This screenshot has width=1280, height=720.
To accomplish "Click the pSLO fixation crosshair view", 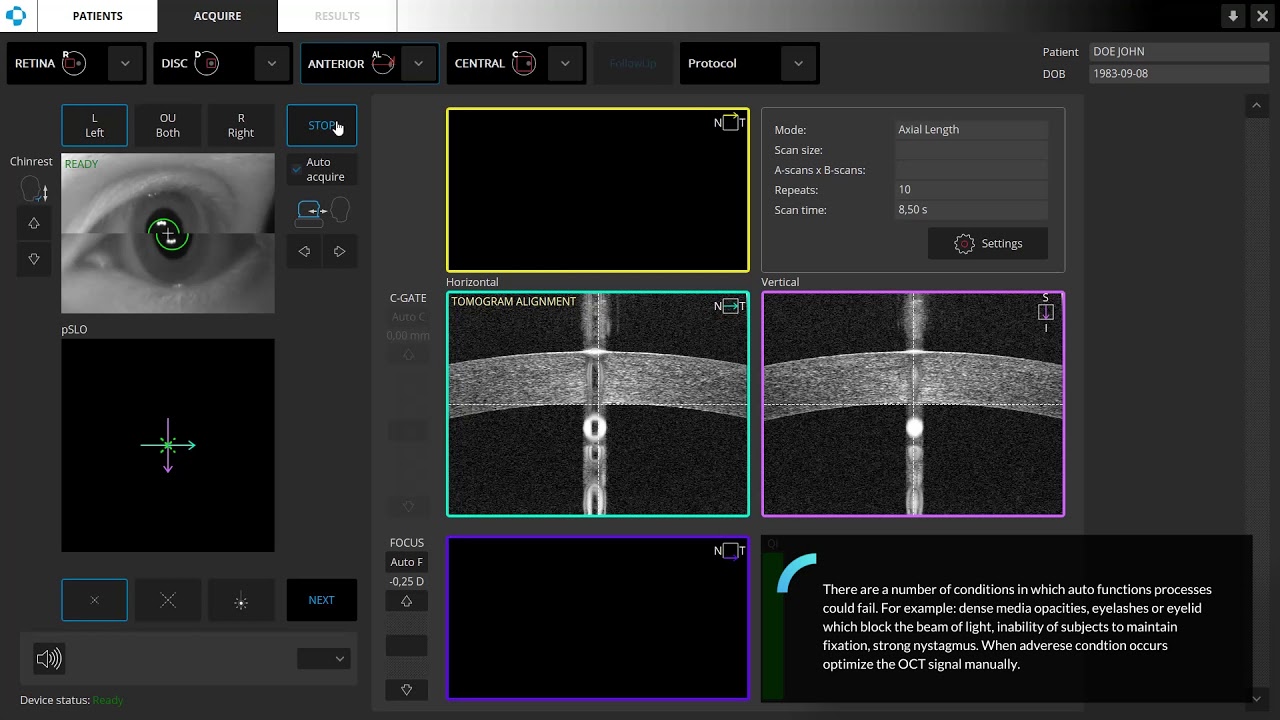I will point(168,445).
